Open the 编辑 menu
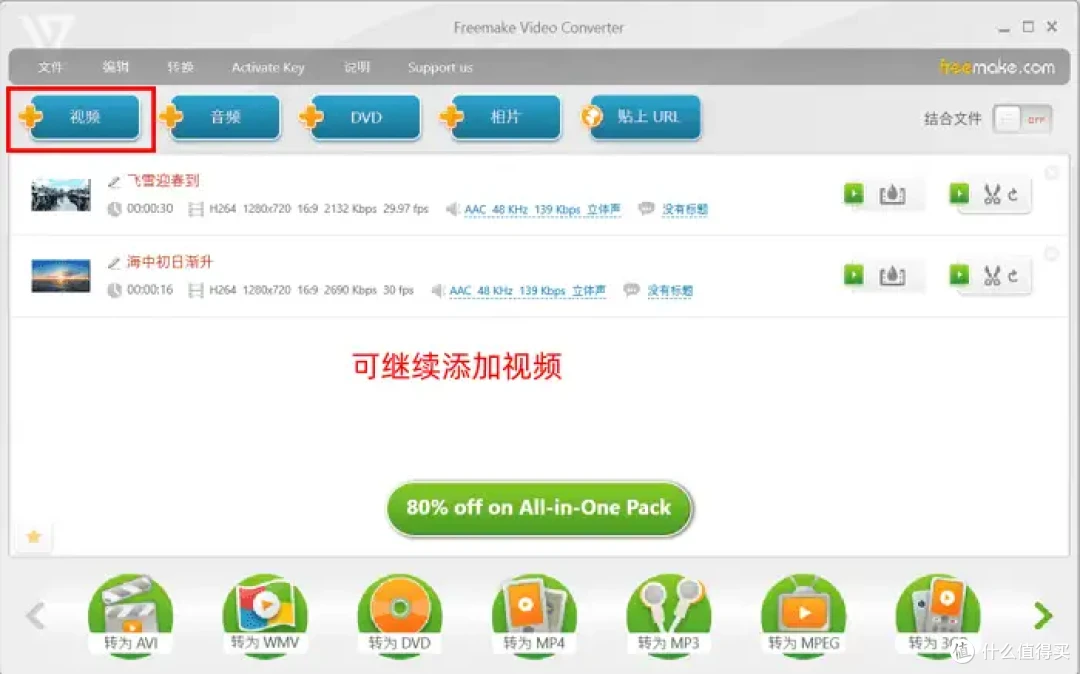 click(x=115, y=67)
